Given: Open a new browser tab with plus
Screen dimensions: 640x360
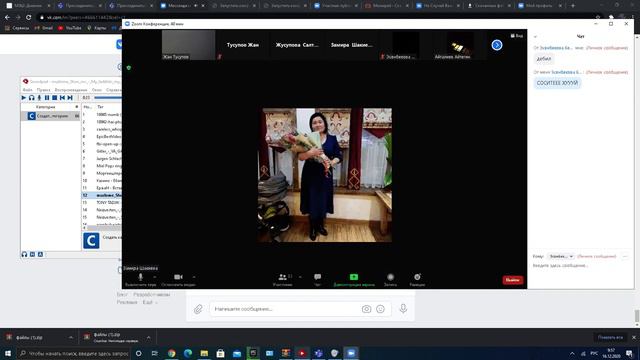Looking at the screenshot, I should [573, 6].
